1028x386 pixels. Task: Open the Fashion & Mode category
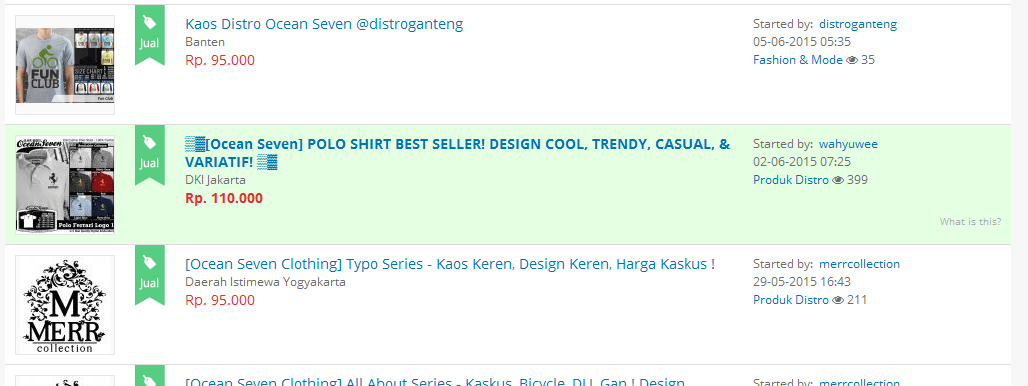[798, 60]
